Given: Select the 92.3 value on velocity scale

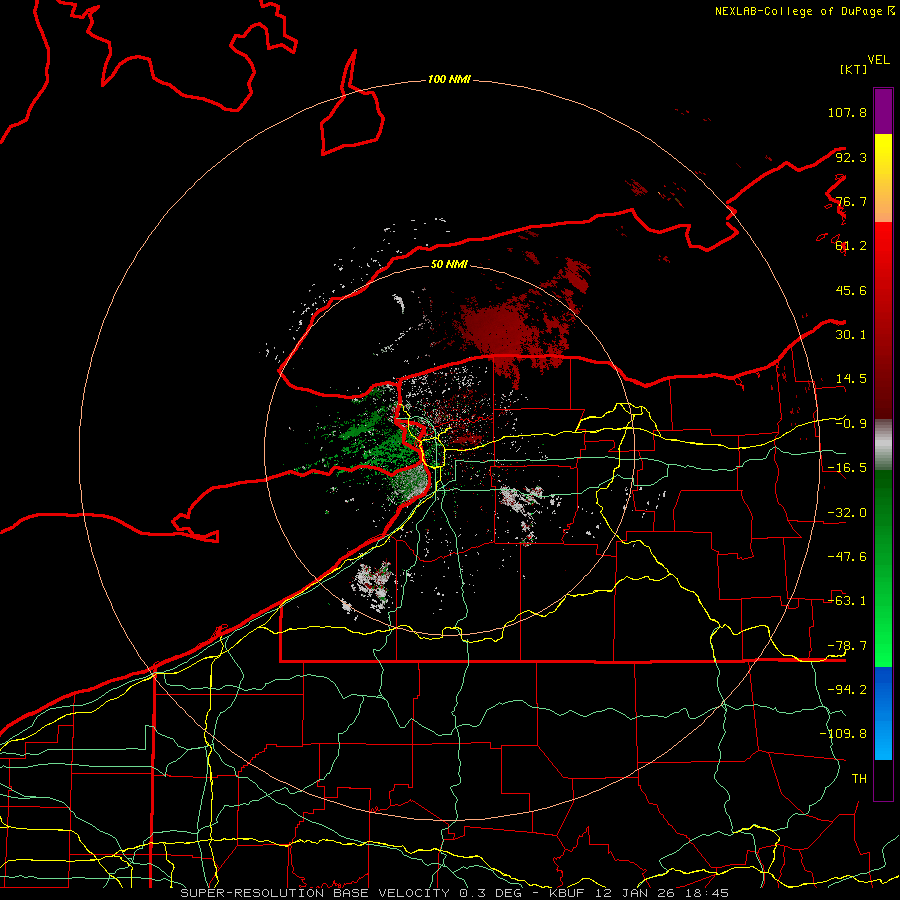Looking at the screenshot, I should click(x=851, y=157).
